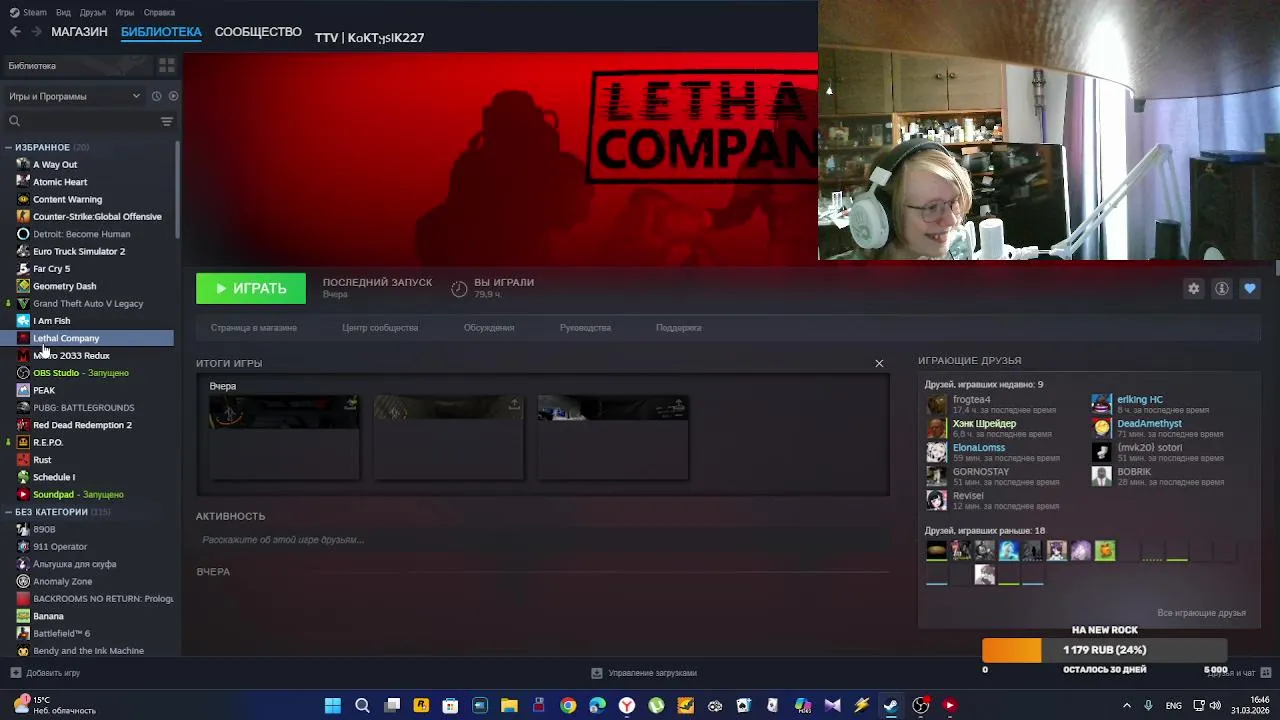Toggle show ready-to-play games filter

click(x=173, y=96)
